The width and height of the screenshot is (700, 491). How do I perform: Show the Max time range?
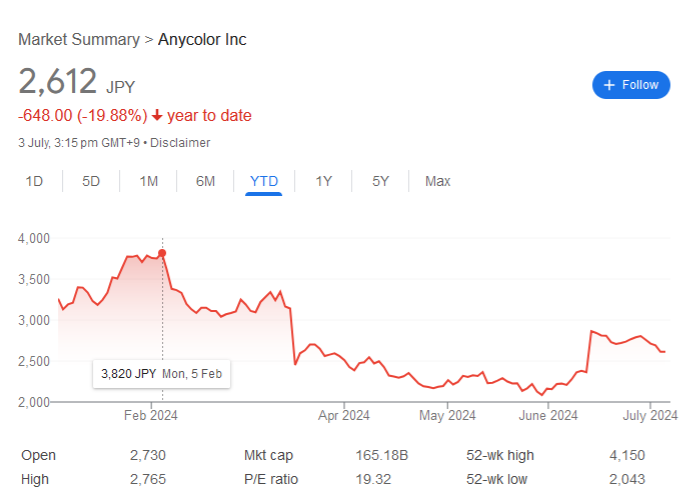pyautogui.click(x=438, y=181)
